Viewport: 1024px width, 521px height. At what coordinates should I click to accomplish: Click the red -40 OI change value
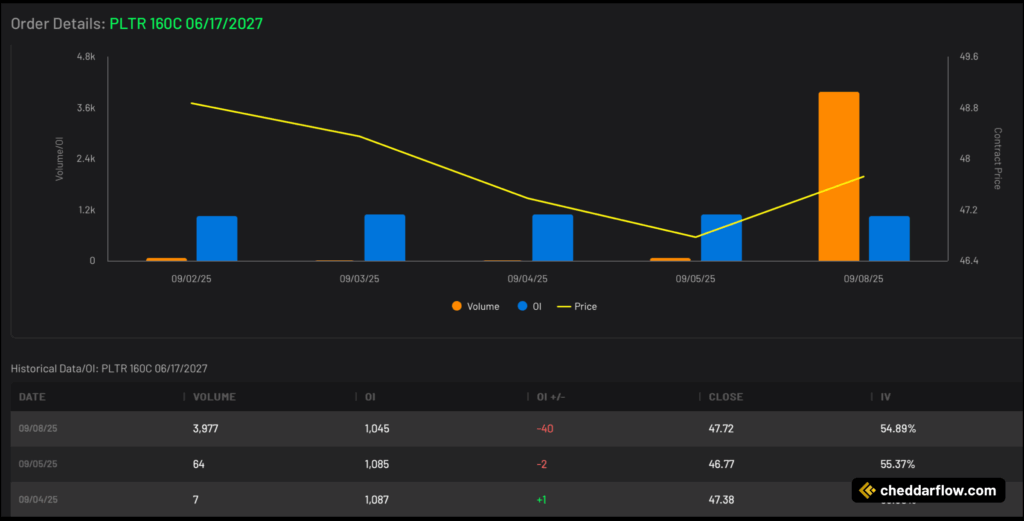[545, 429]
